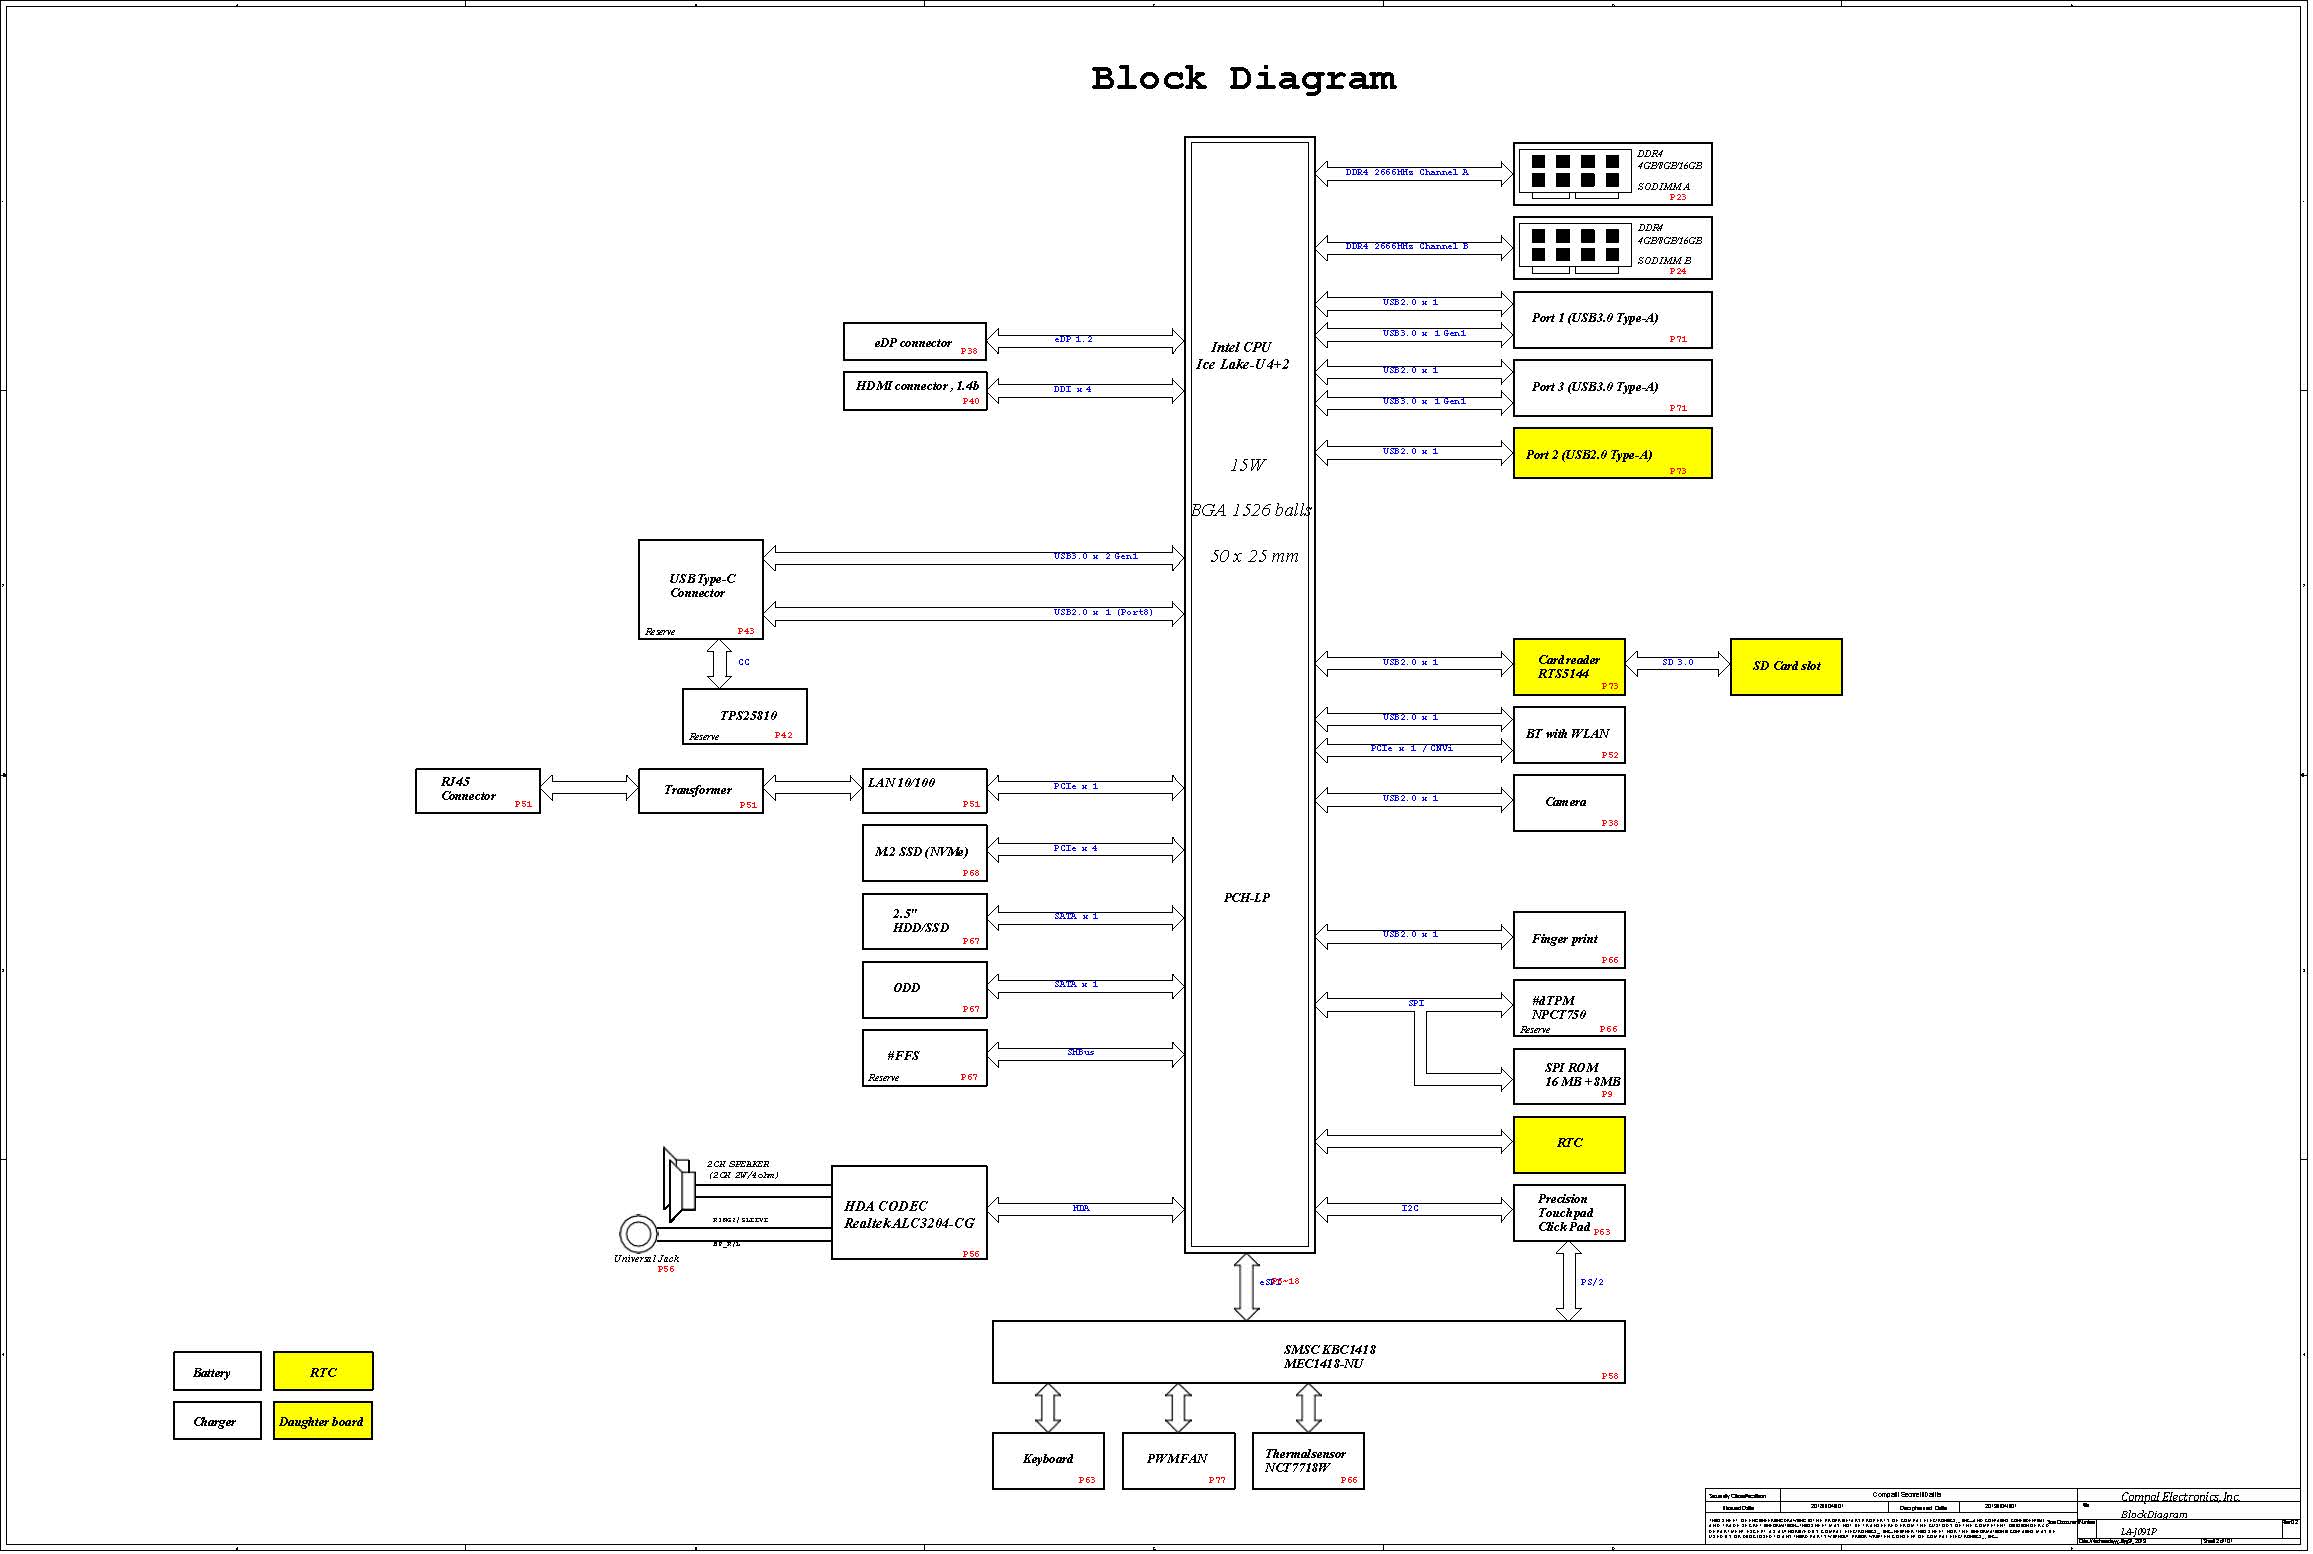Click the CC arrow below Type-C connector

coord(719,665)
